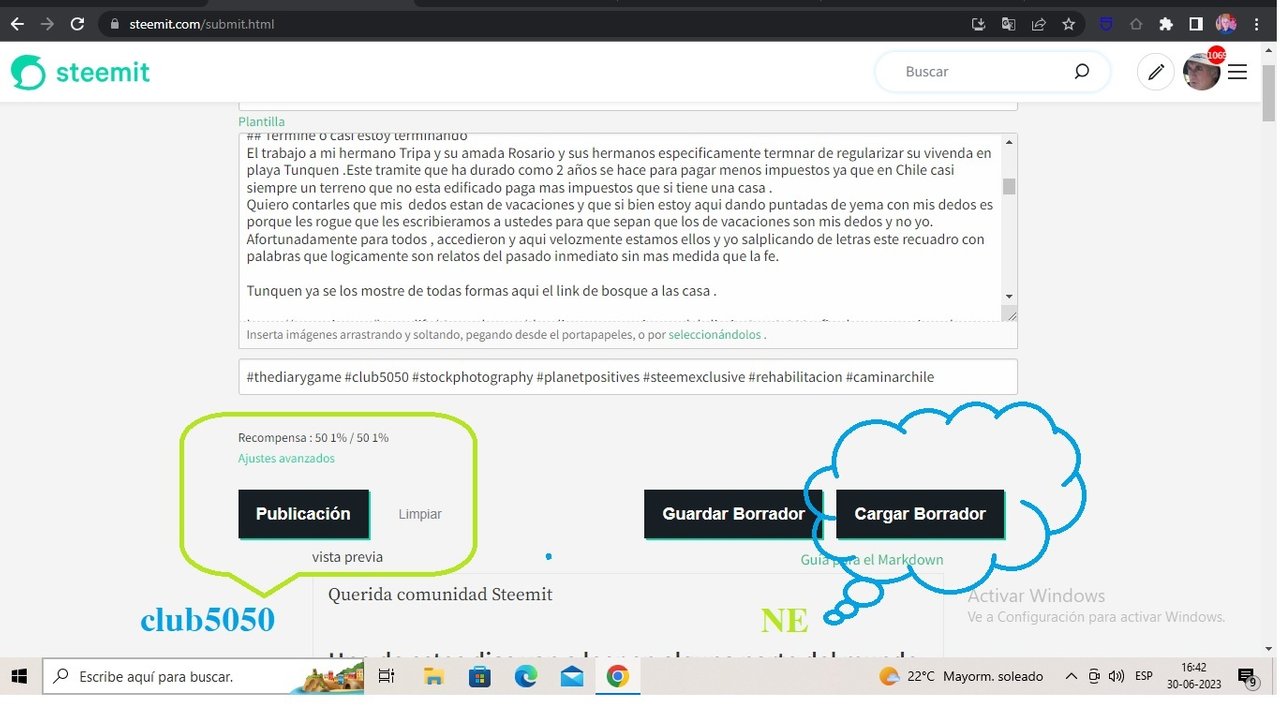
Task: Go to the steemit home logo
Action: [x=80, y=72]
